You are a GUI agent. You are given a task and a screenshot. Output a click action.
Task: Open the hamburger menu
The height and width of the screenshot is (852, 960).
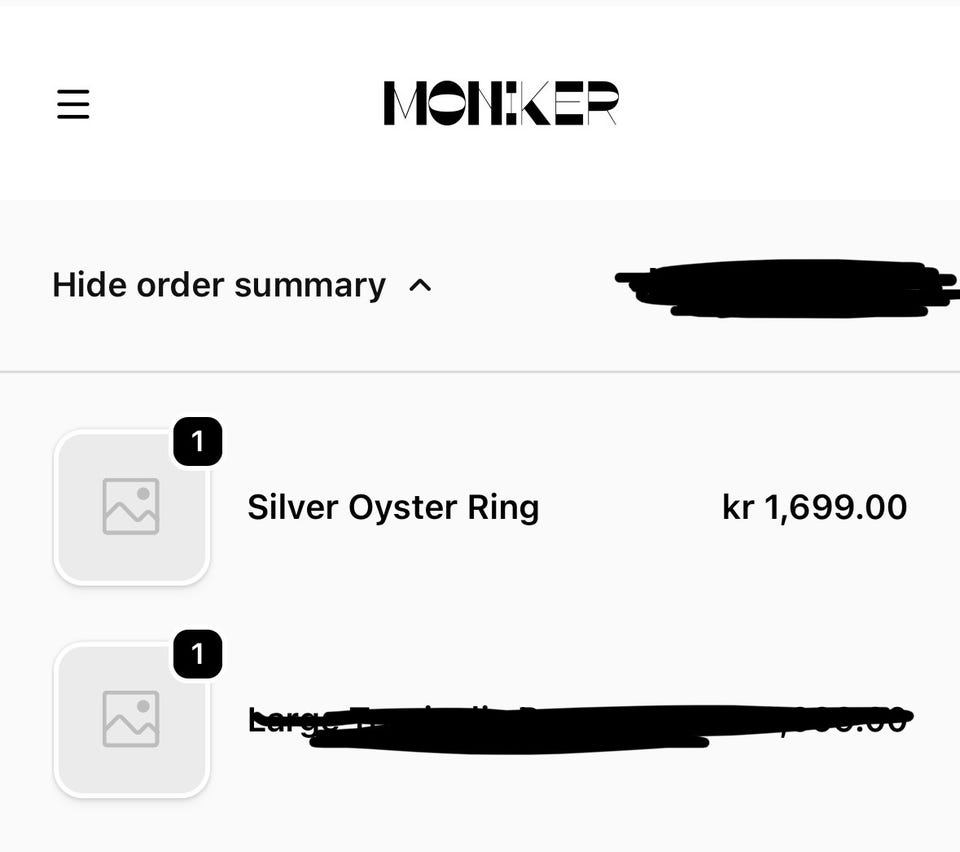pos(73,104)
